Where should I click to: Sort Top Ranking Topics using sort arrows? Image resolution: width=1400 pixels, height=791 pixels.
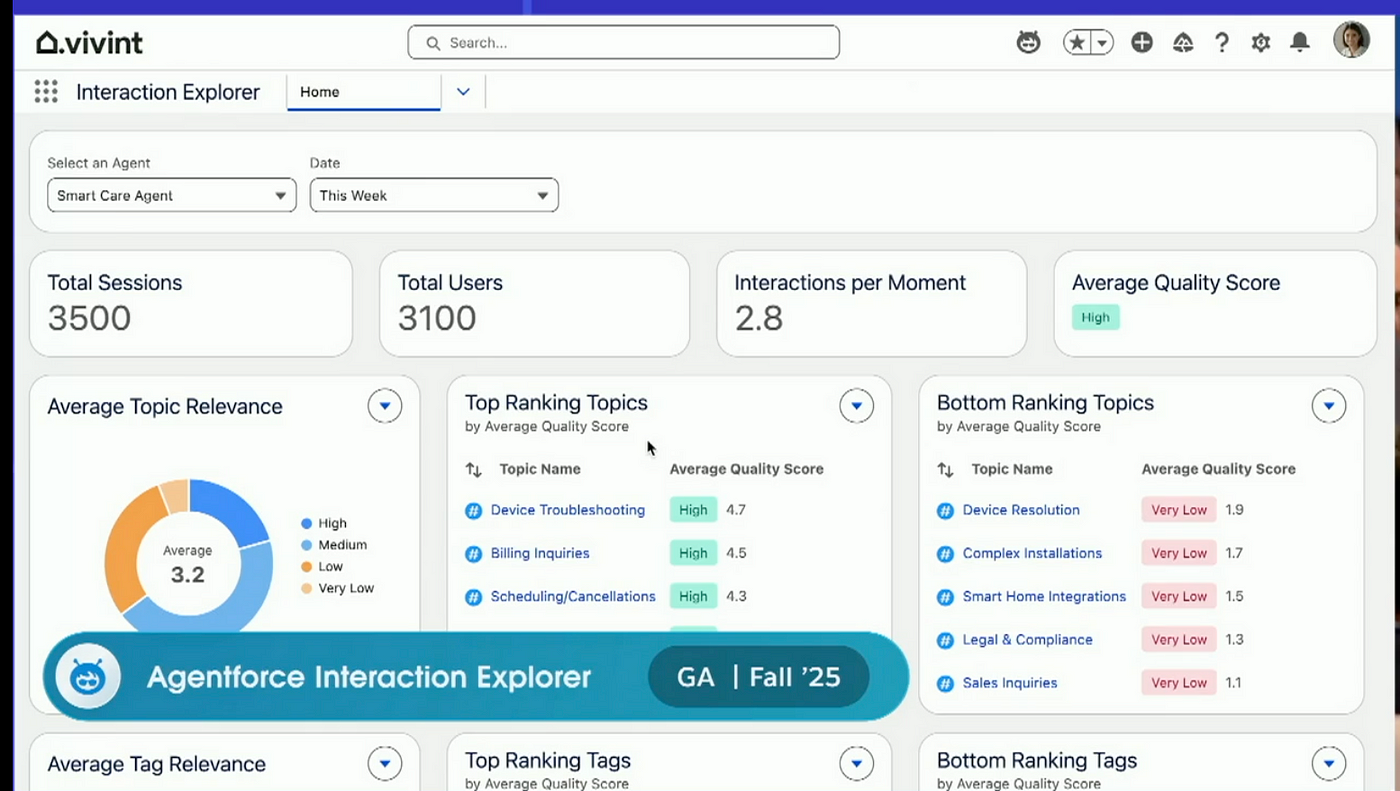pos(474,469)
